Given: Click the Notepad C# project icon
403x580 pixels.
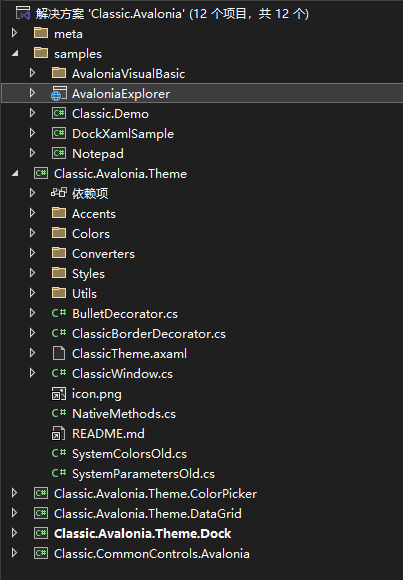Looking at the screenshot, I should point(59,153).
